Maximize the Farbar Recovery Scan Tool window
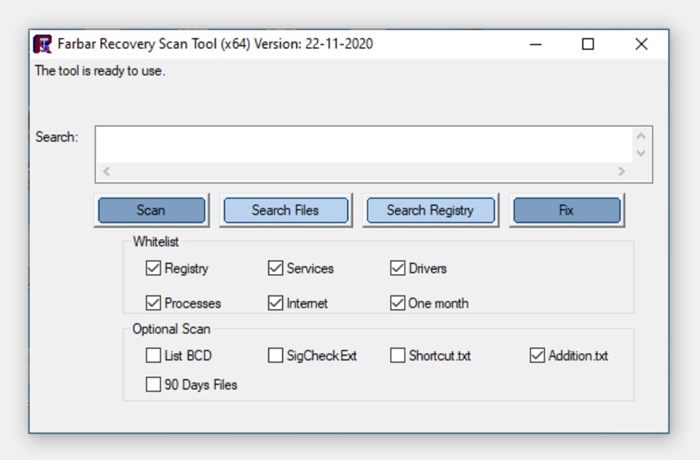The width and height of the screenshot is (700, 460). pos(588,44)
